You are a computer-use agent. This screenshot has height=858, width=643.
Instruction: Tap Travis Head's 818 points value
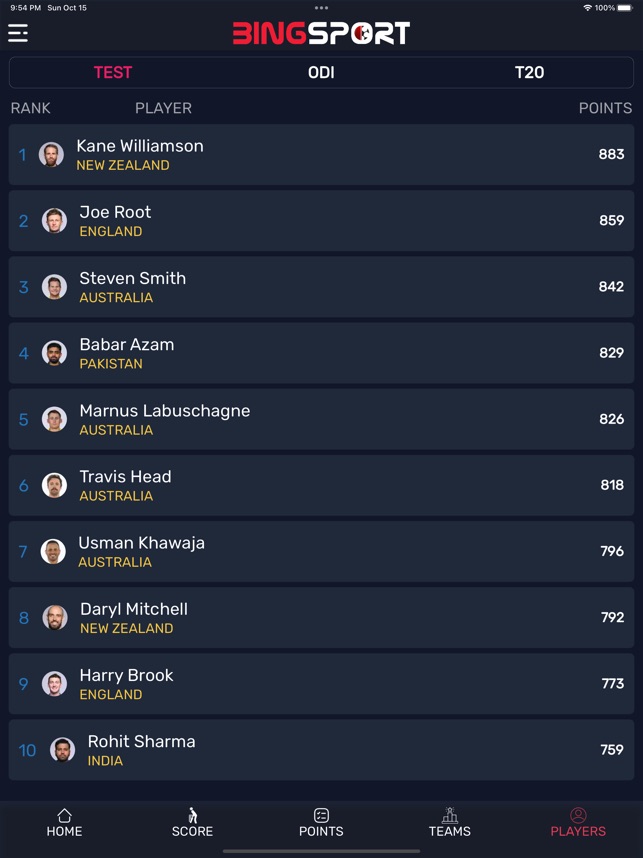(612, 485)
